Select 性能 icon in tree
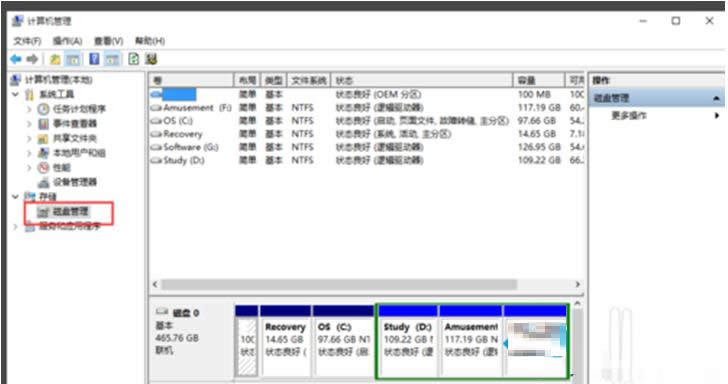Screen dimensions: 728x384 (x=43, y=167)
